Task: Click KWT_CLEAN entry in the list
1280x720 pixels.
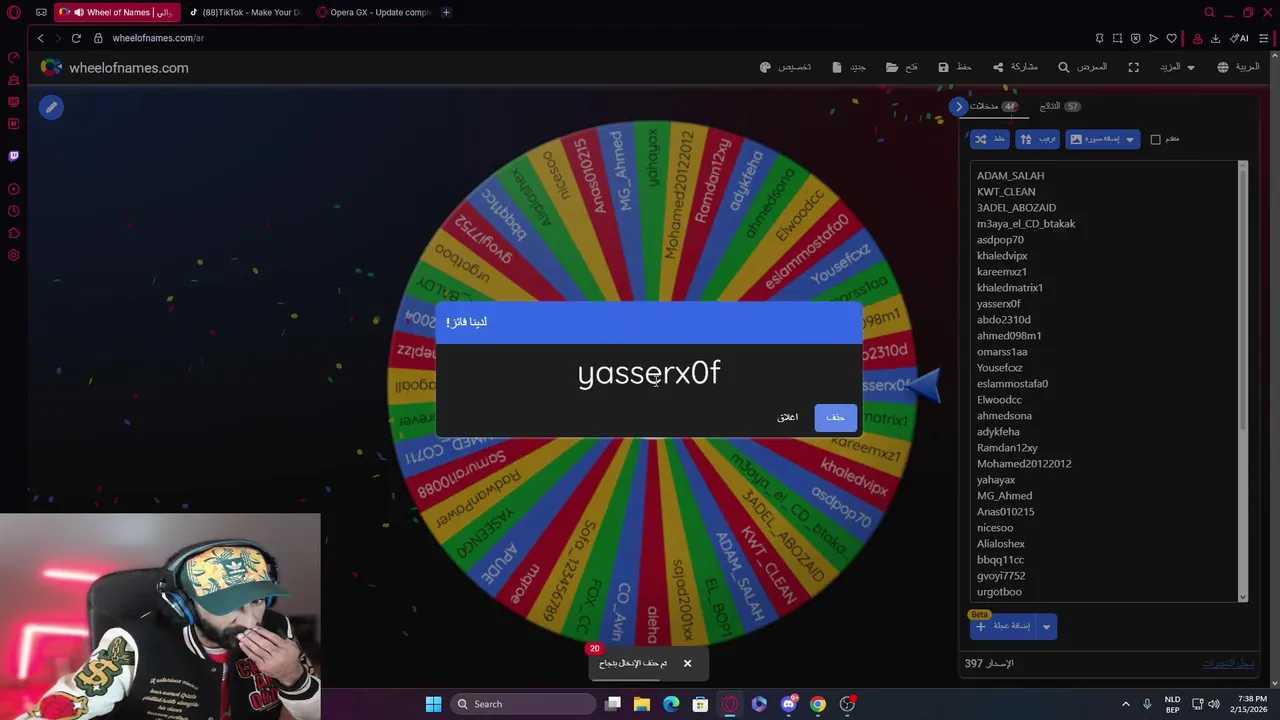Action: click(x=1006, y=191)
